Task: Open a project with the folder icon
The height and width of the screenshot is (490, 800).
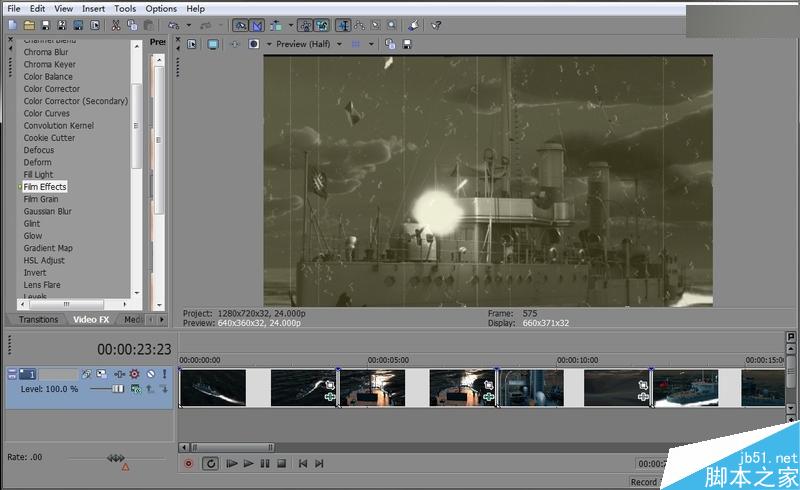Action: (x=30, y=25)
